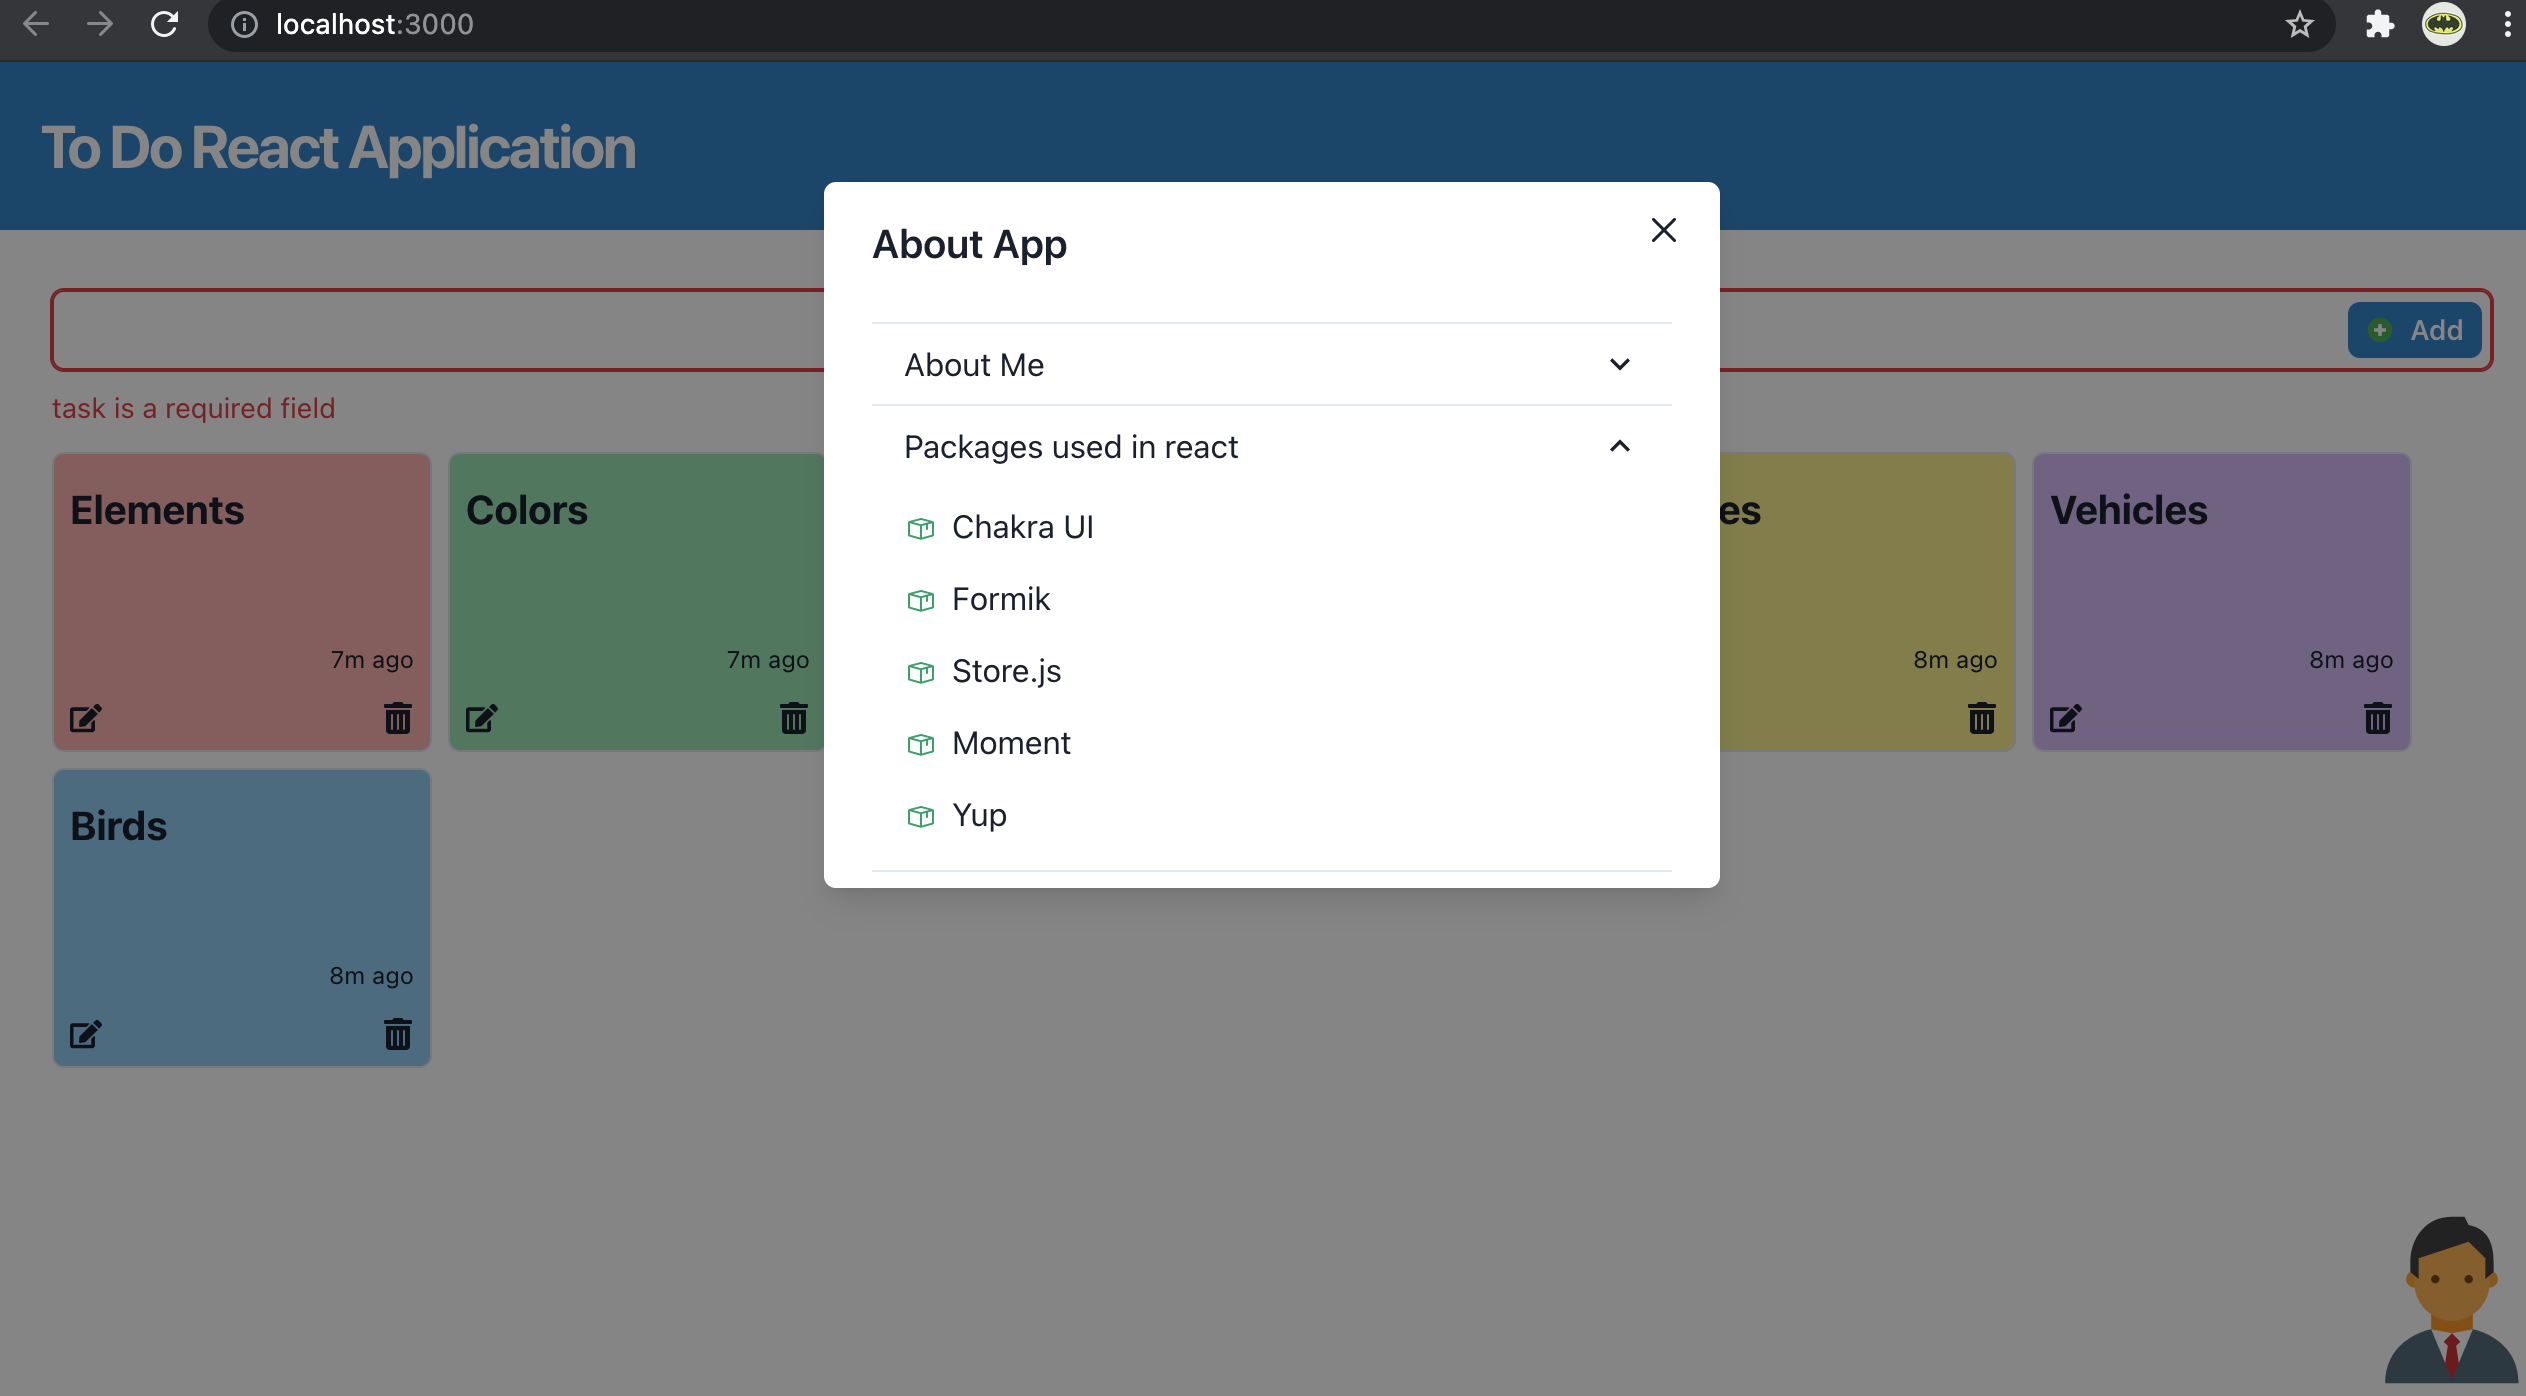Click the trash icon on Colors card

[793, 718]
